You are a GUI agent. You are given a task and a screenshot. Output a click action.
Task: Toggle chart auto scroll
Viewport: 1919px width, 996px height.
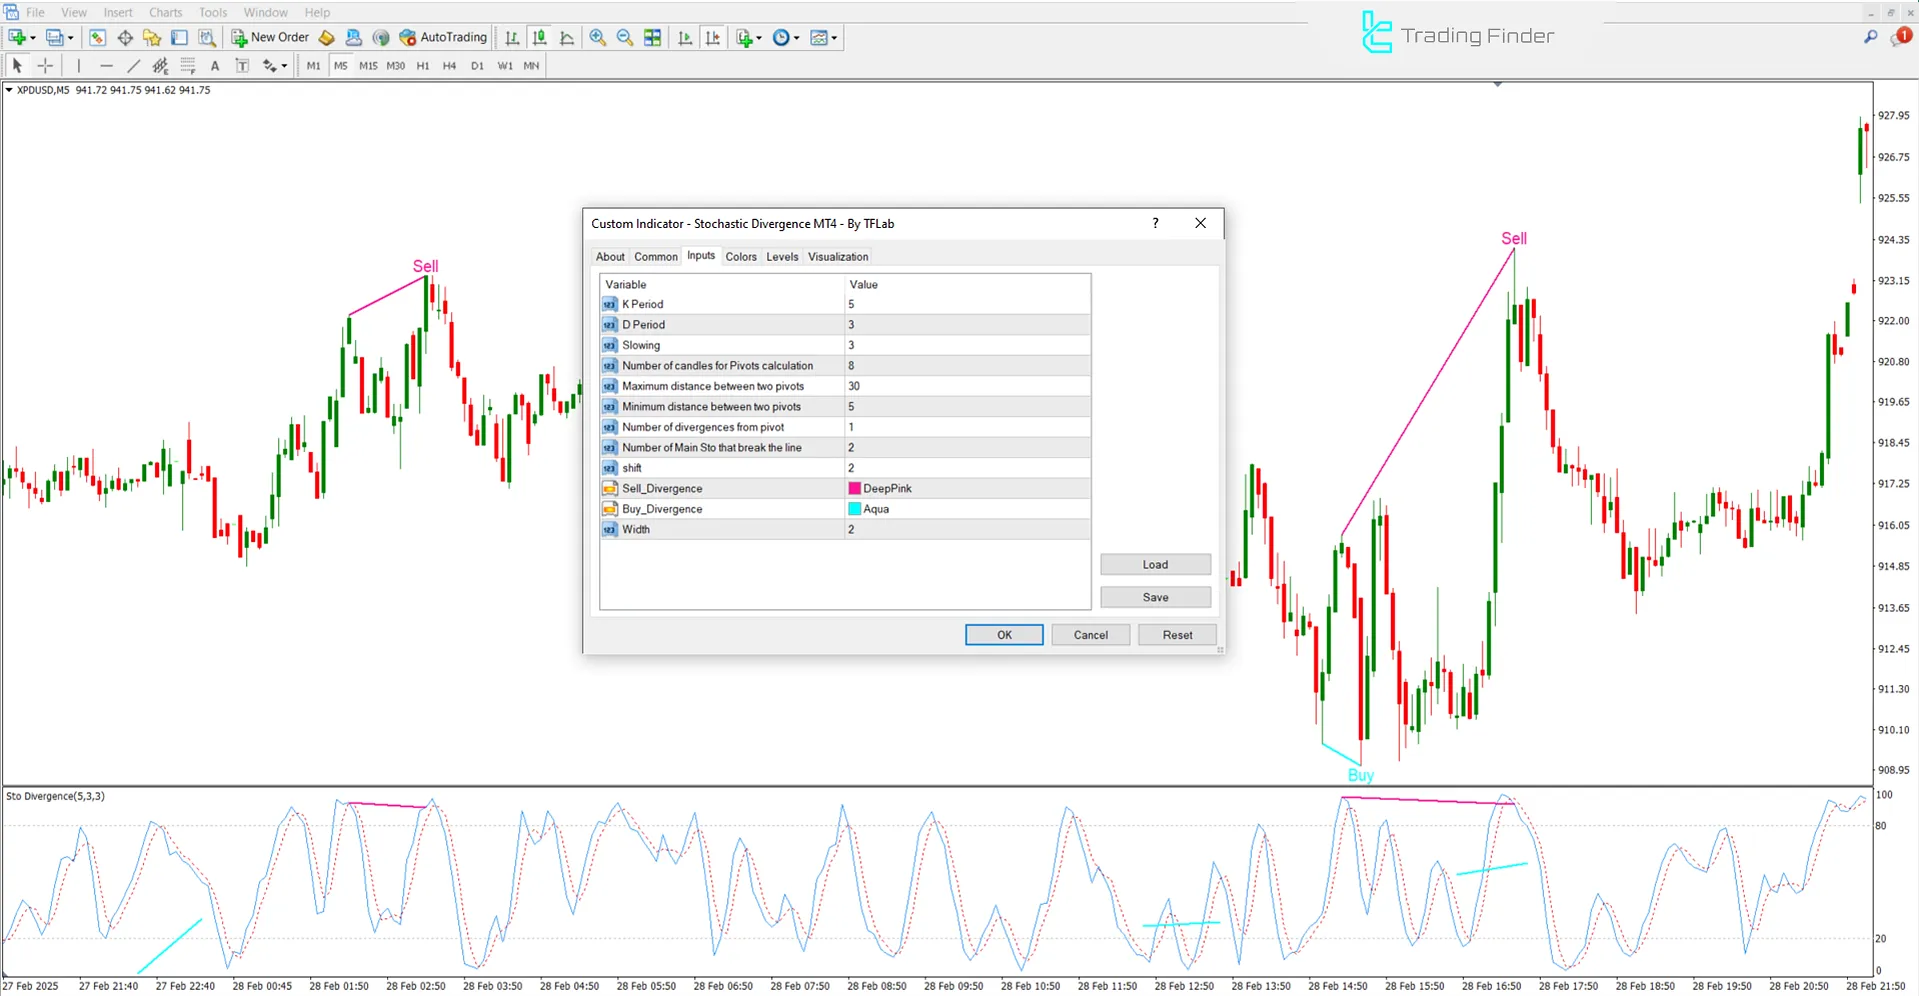[685, 37]
